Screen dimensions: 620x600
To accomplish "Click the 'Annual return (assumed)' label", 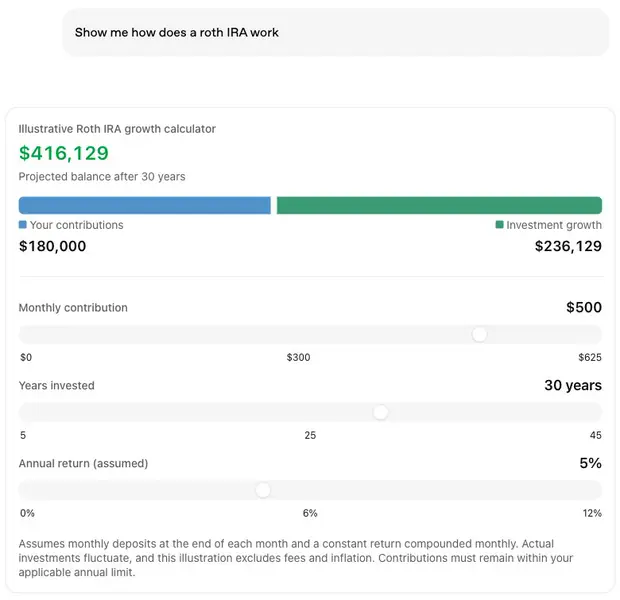I will [83, 464].
